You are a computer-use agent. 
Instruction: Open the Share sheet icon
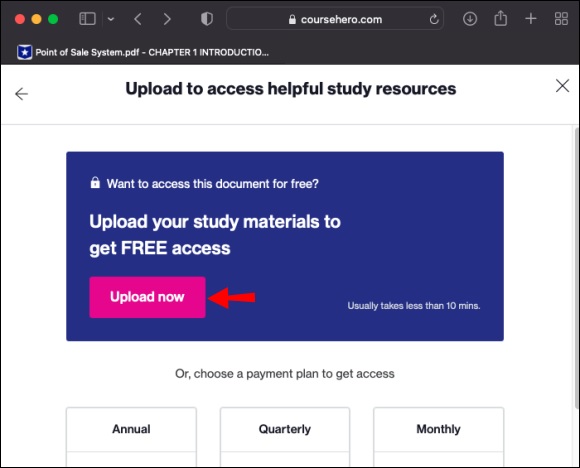500,18
